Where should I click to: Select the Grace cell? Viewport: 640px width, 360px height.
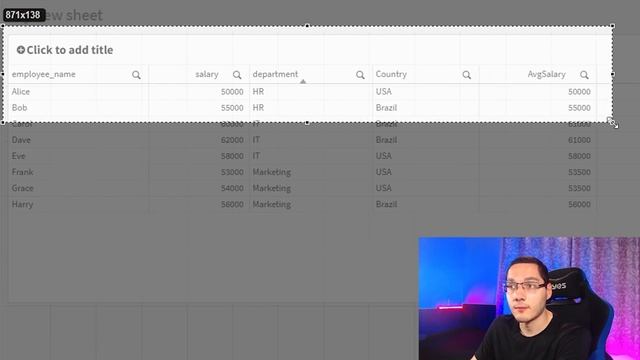22,188
